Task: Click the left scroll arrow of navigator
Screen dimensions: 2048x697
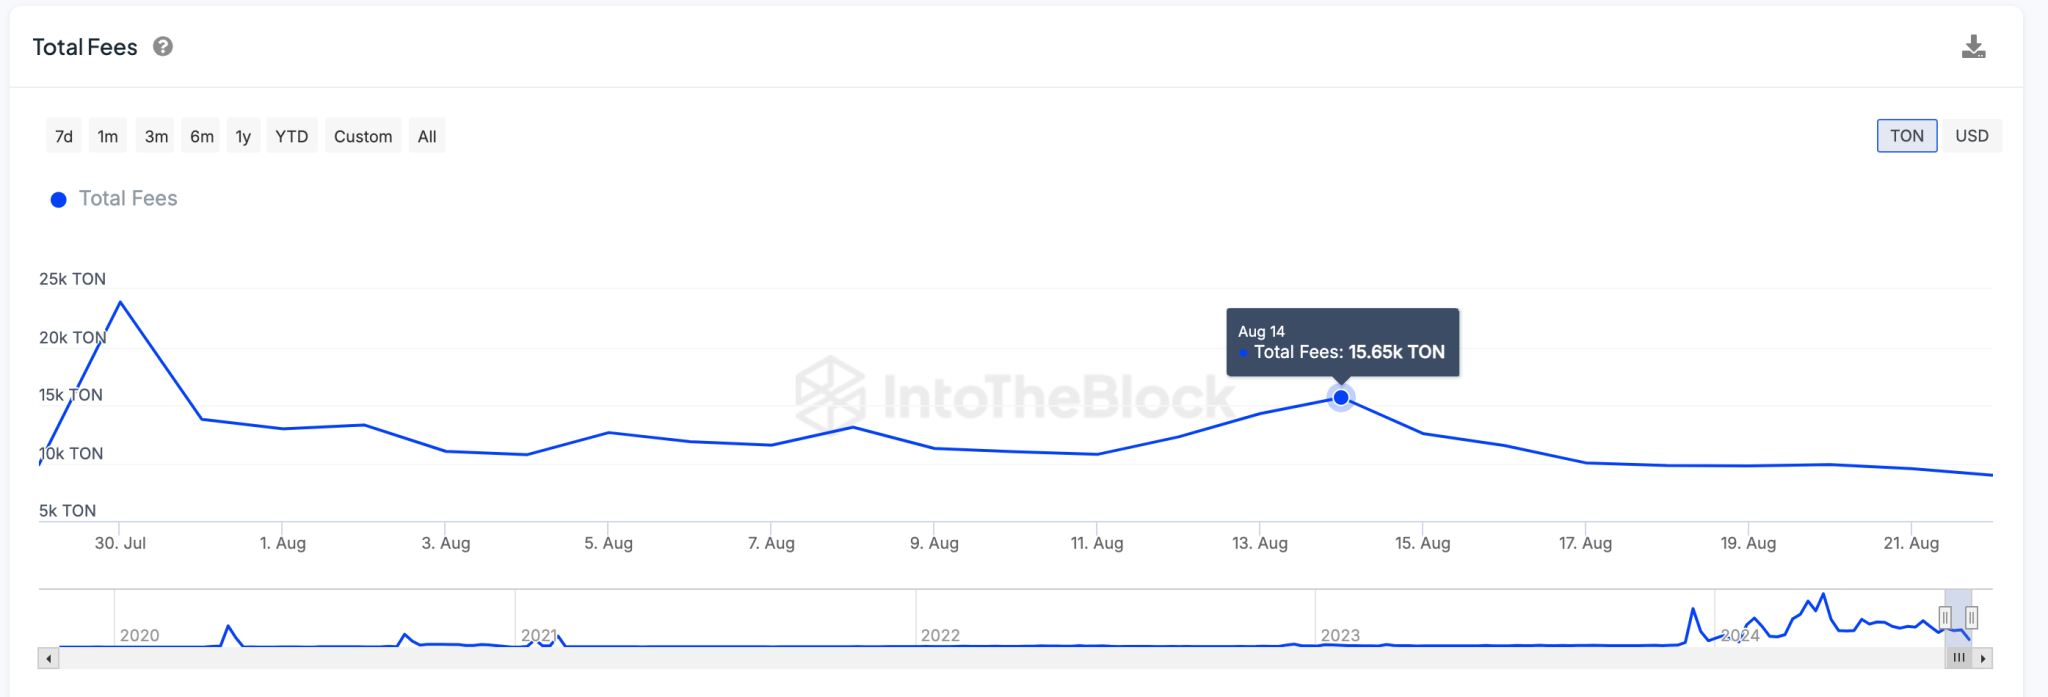Action: tap(49, 658)
